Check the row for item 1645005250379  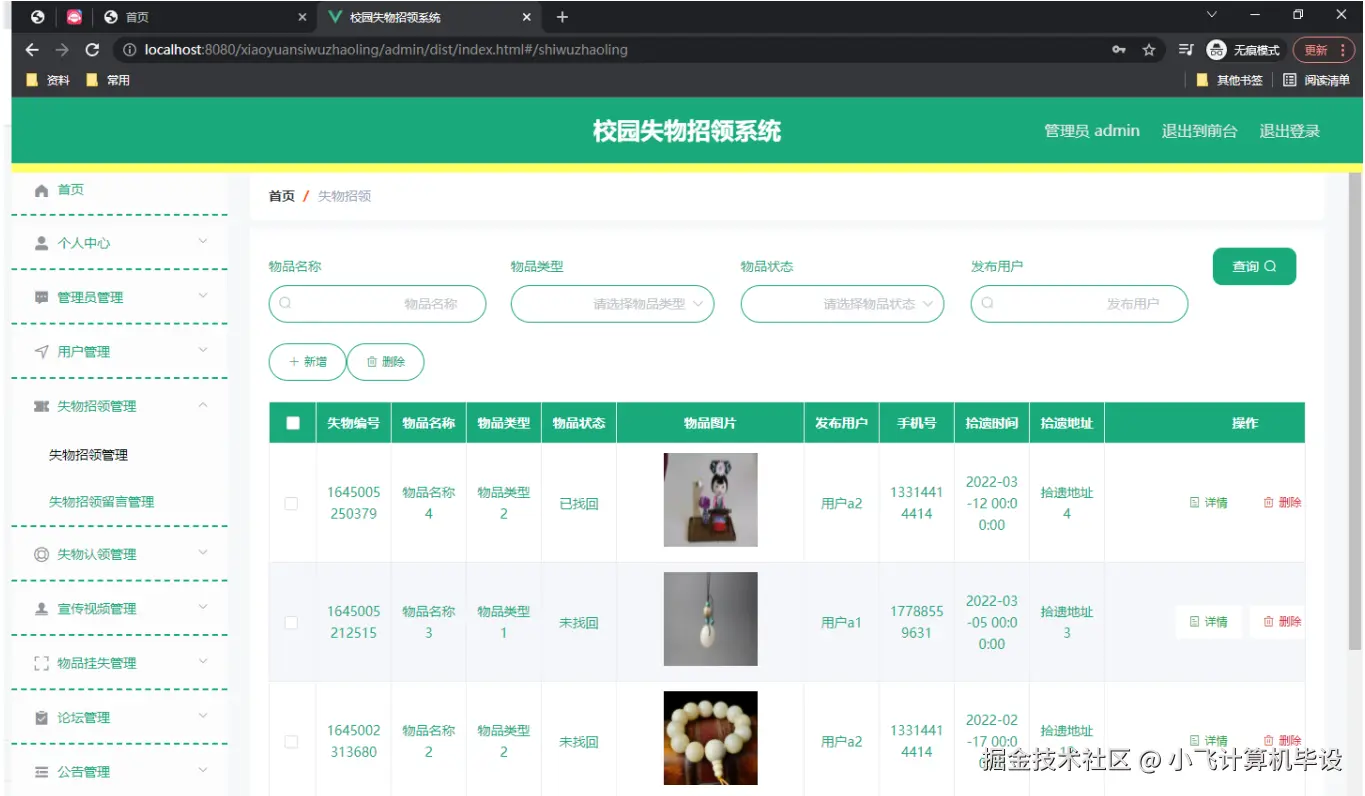coord(291,503)
